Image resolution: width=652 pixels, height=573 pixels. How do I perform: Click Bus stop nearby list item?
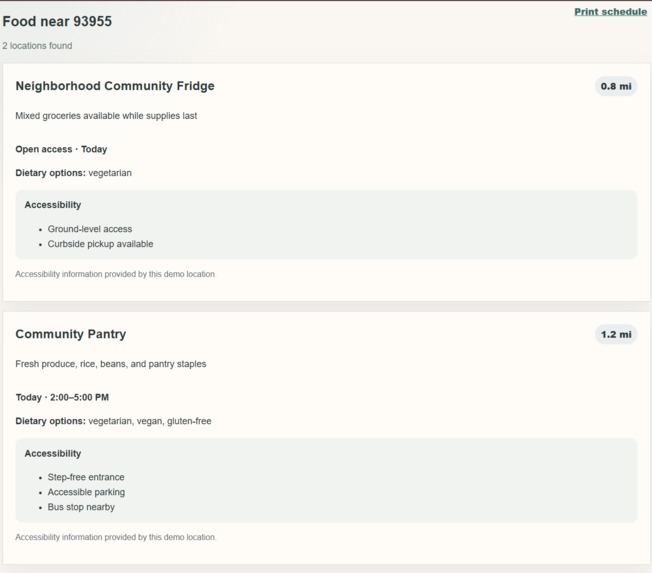click(x=81, y=507)
